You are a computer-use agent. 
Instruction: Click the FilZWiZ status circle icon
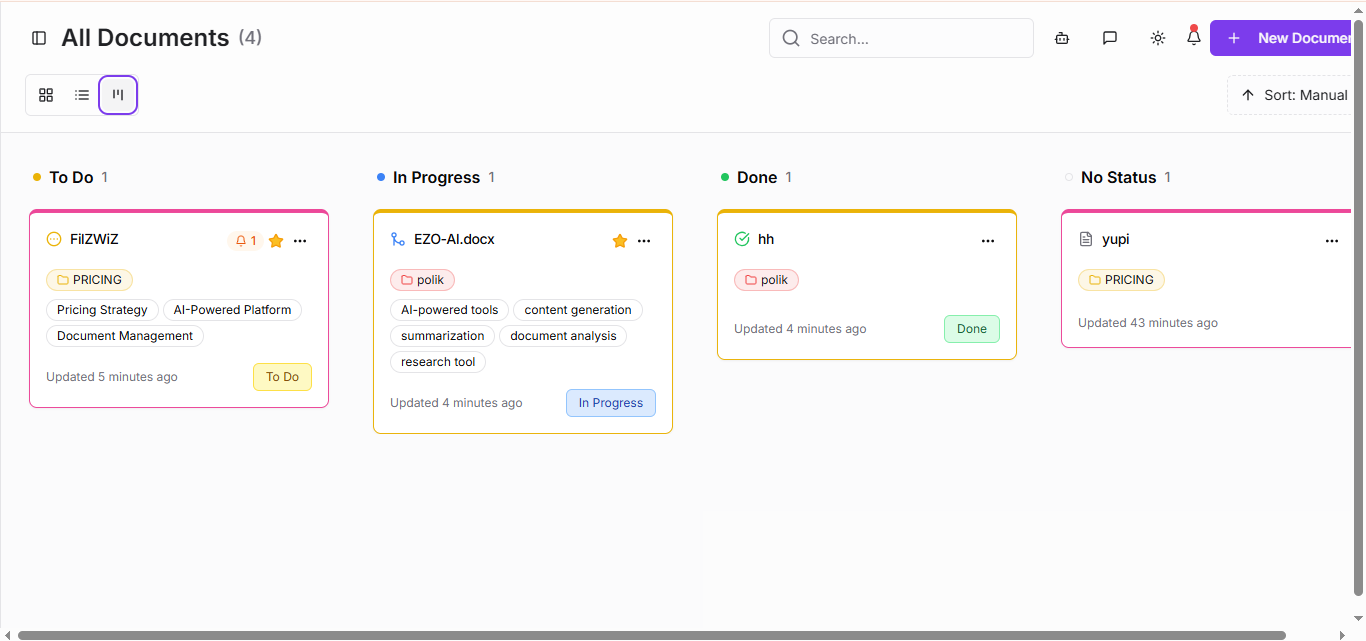(54, 239)
